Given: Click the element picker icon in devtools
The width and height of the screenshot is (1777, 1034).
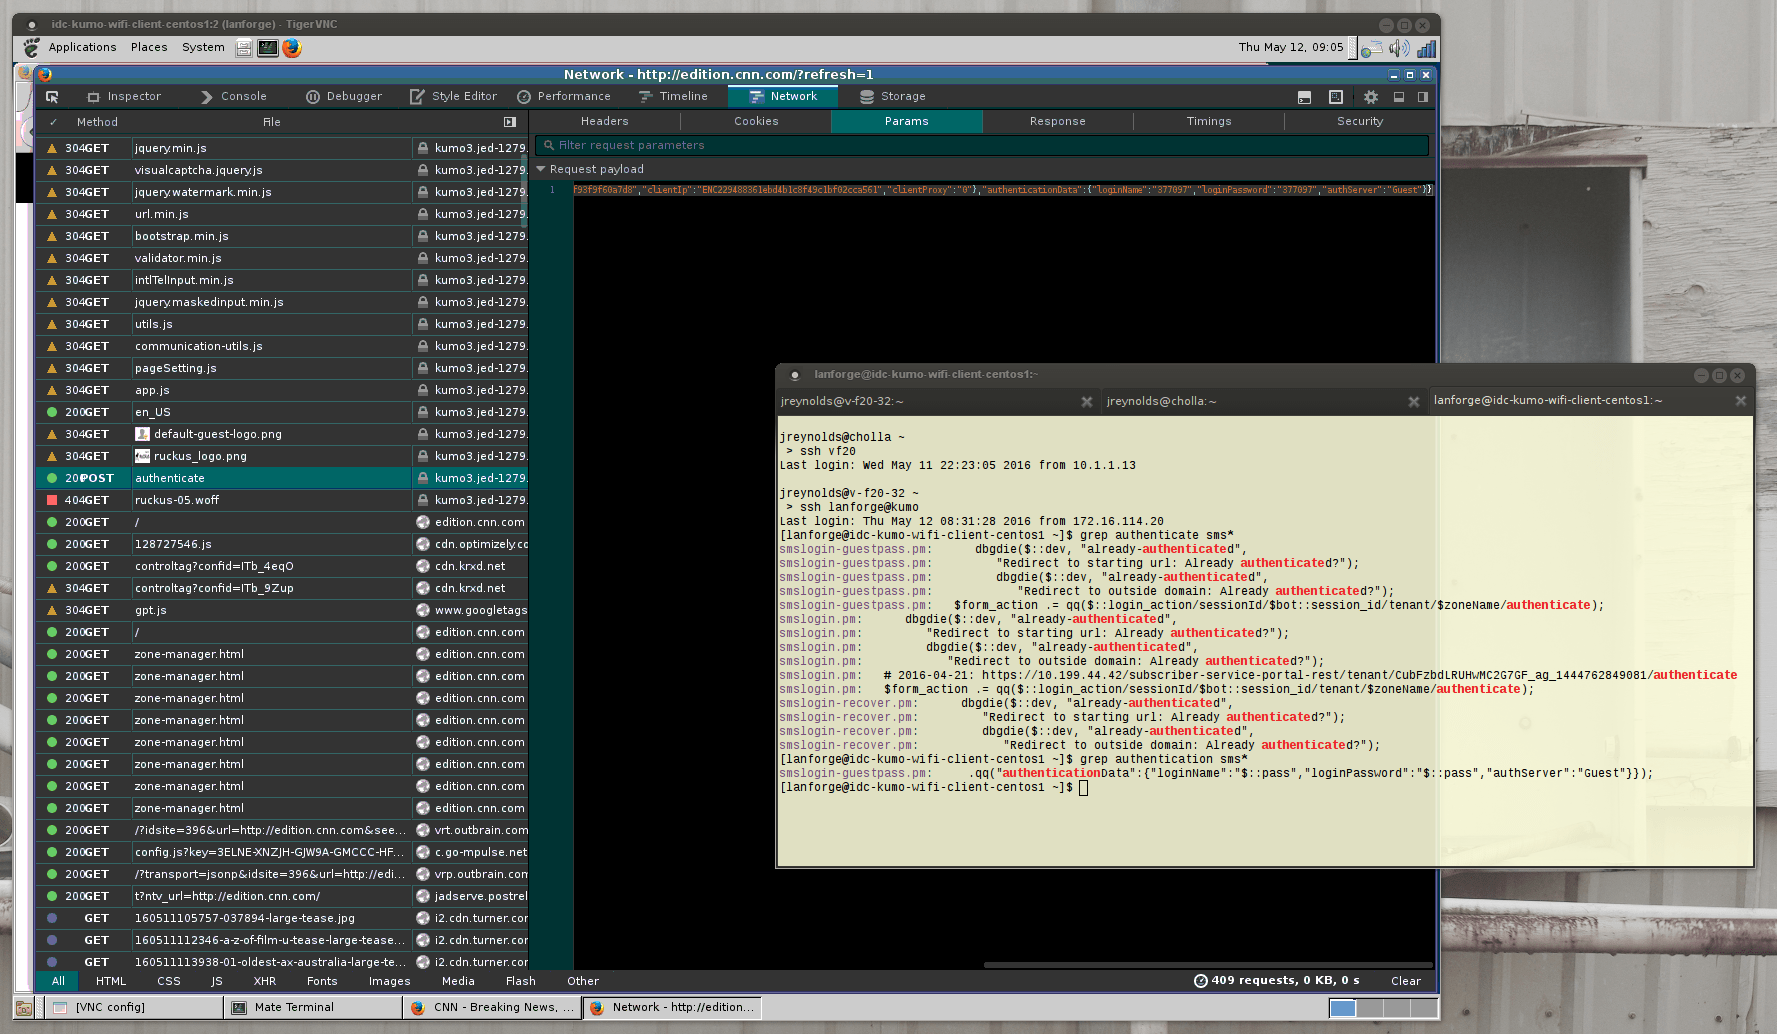Looking at the screenshot, I should coord(52,97).
